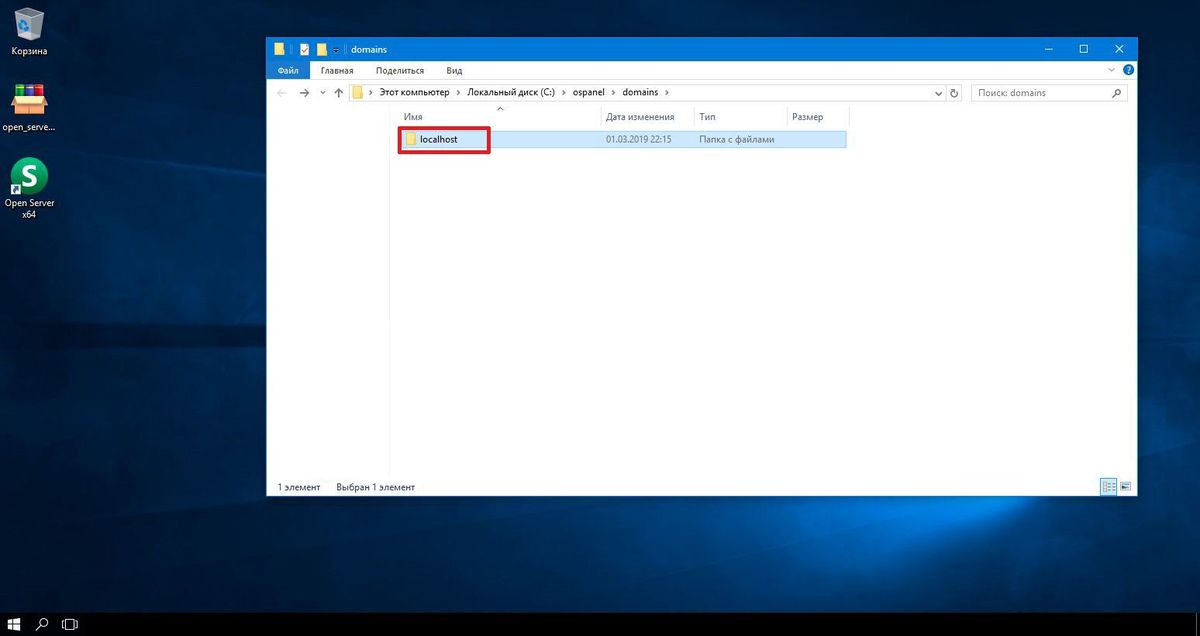Click address bar folder icon
1200x636 pixels.
click(x=358, y=93)
